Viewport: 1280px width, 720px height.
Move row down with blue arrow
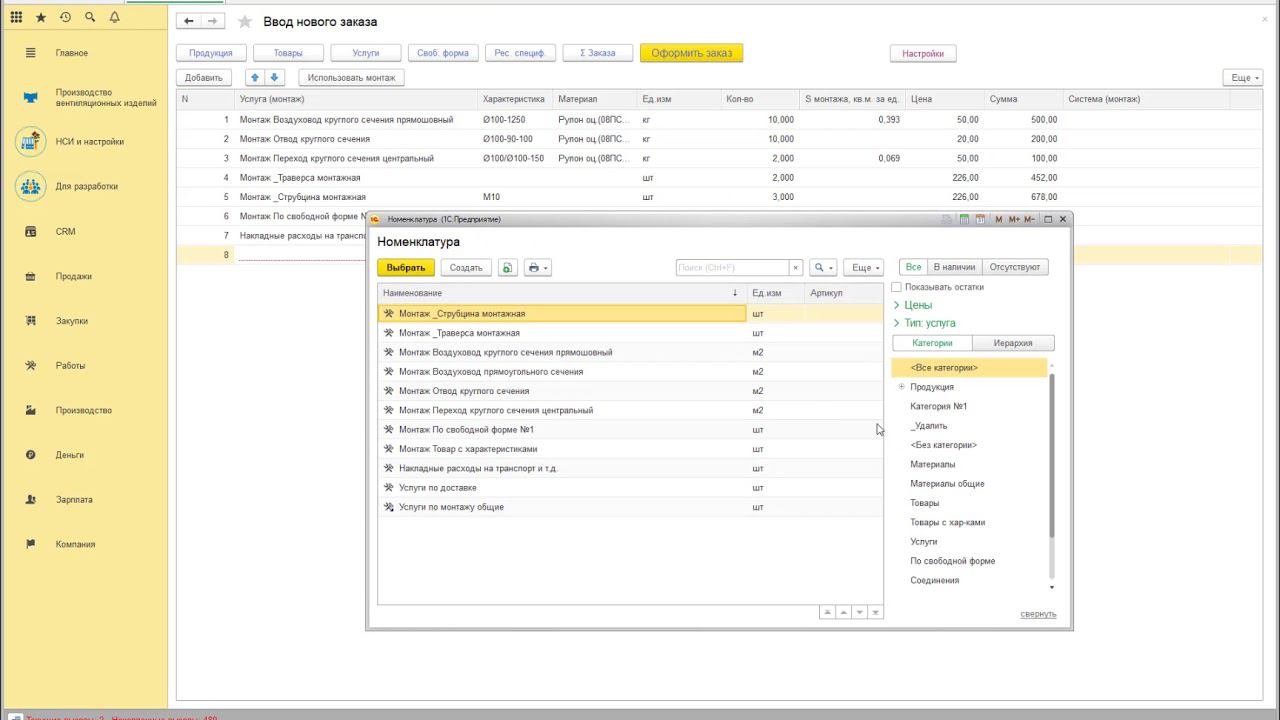(x=275, y=77)
